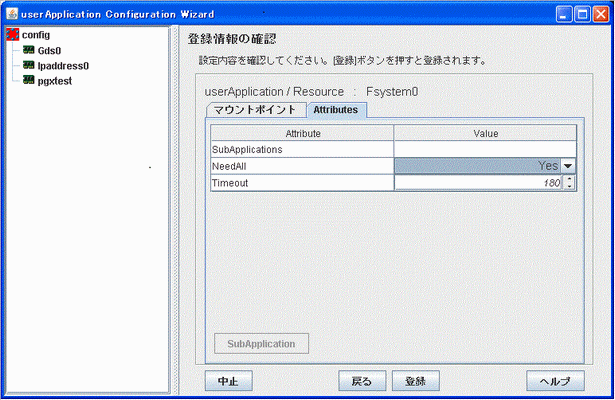Viewport: 615px width, 400px height.
Task: Click the Gds0 resource icon
Action: pyautogui.click(x=28, y=50)
